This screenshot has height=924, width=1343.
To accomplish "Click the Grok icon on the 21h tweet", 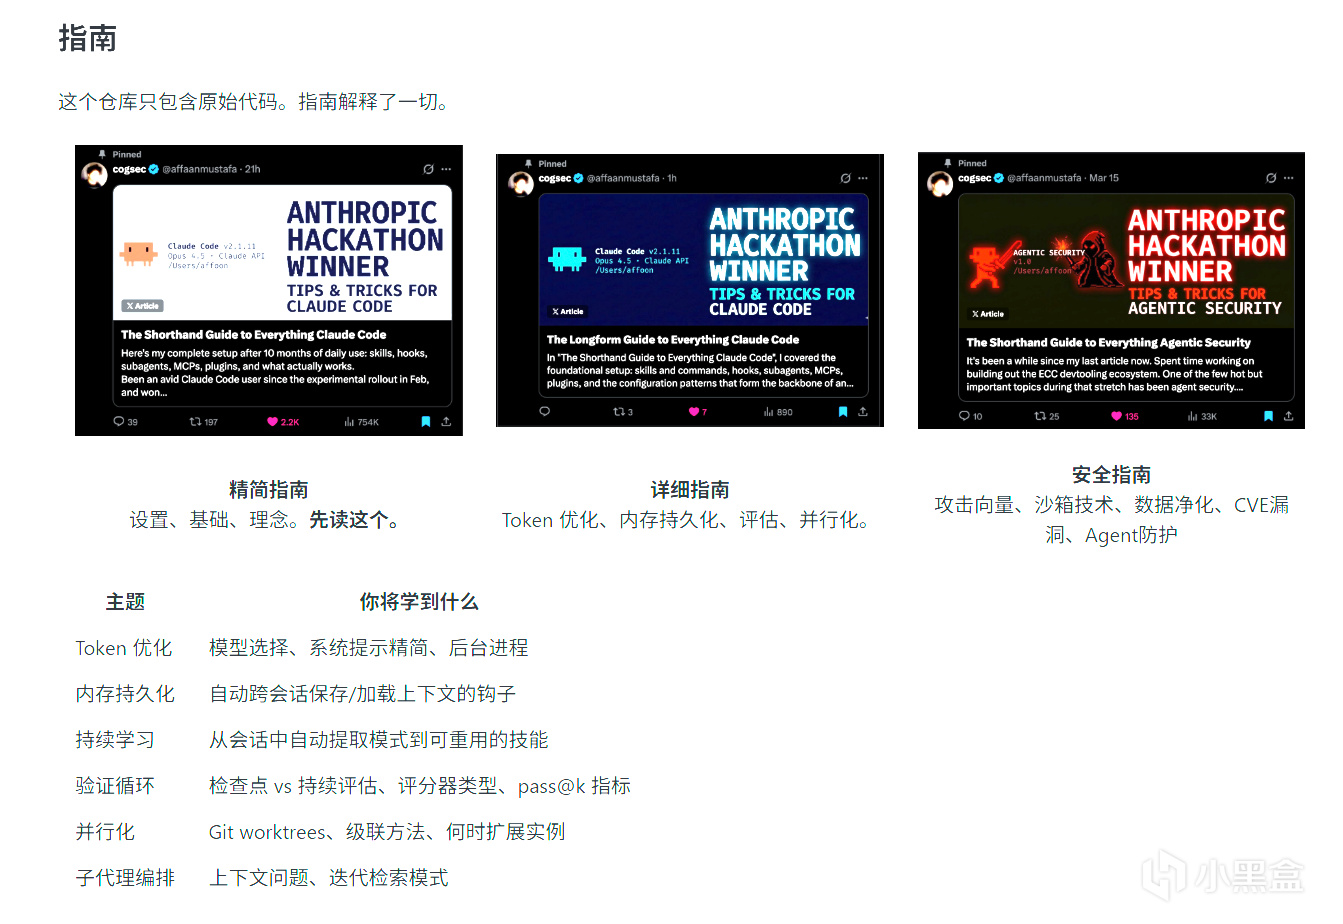I will [x=428, y=169].
